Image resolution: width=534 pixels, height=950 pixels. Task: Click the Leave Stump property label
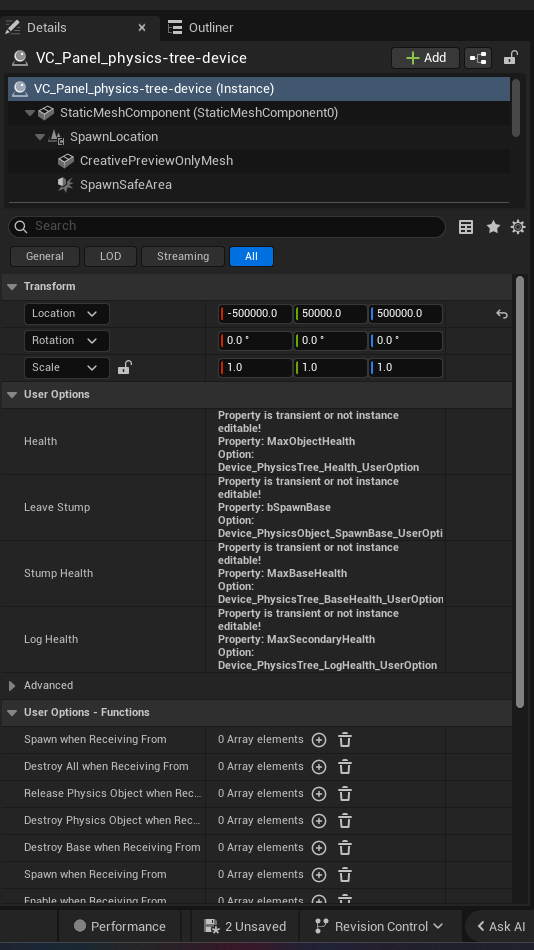(x=57, y=507)
